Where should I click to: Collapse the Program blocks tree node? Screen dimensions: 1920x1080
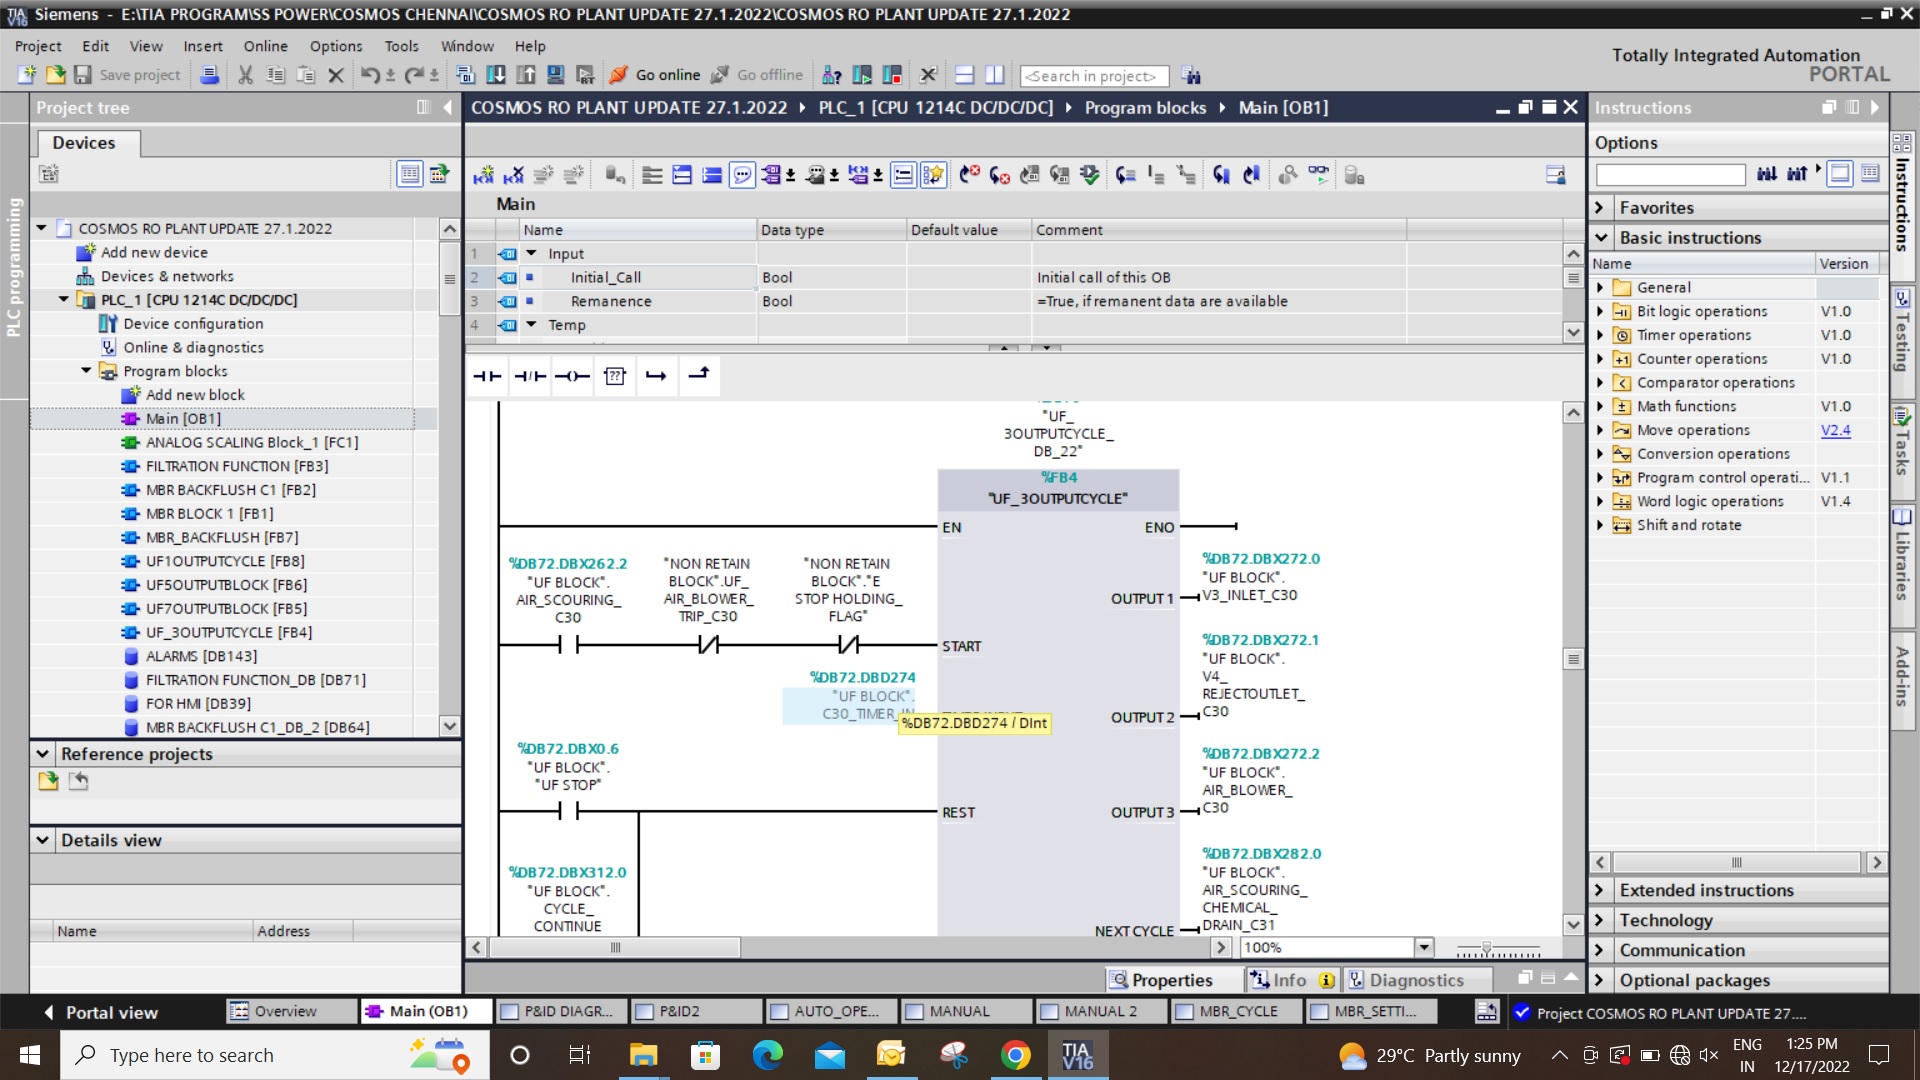click(x=86, y=371)
